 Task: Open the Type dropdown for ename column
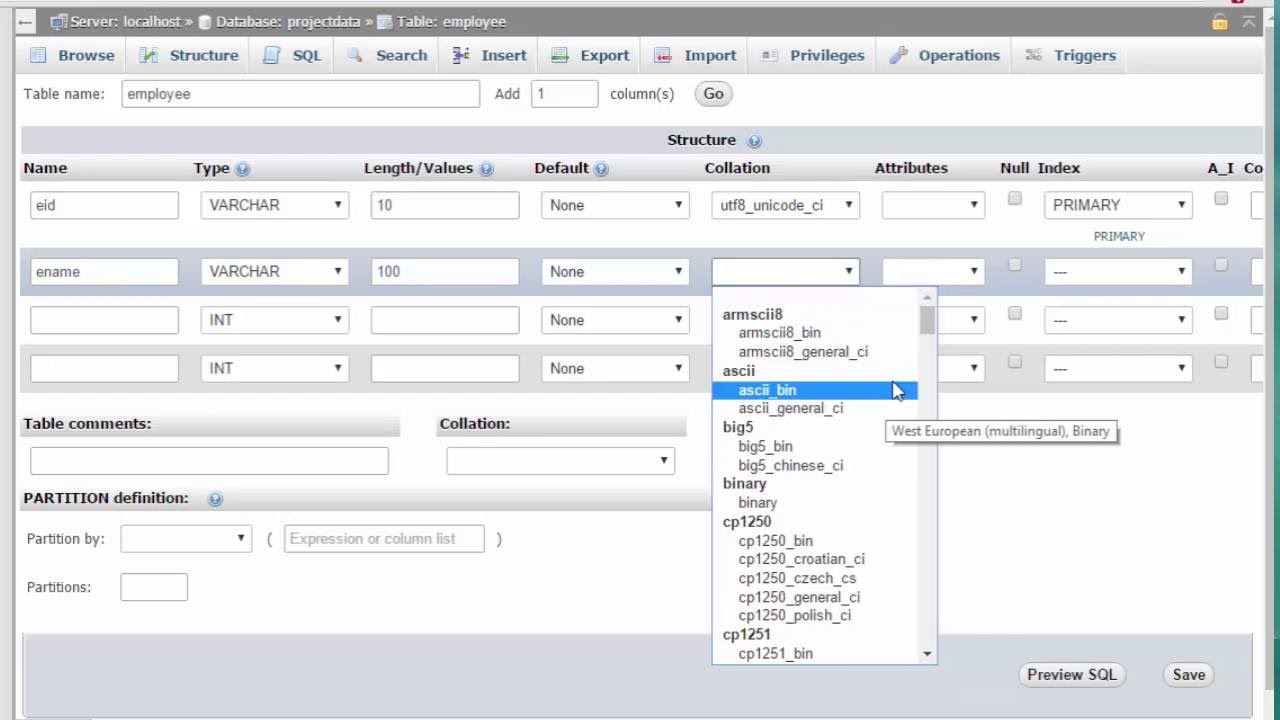click(x=275, y=271)
